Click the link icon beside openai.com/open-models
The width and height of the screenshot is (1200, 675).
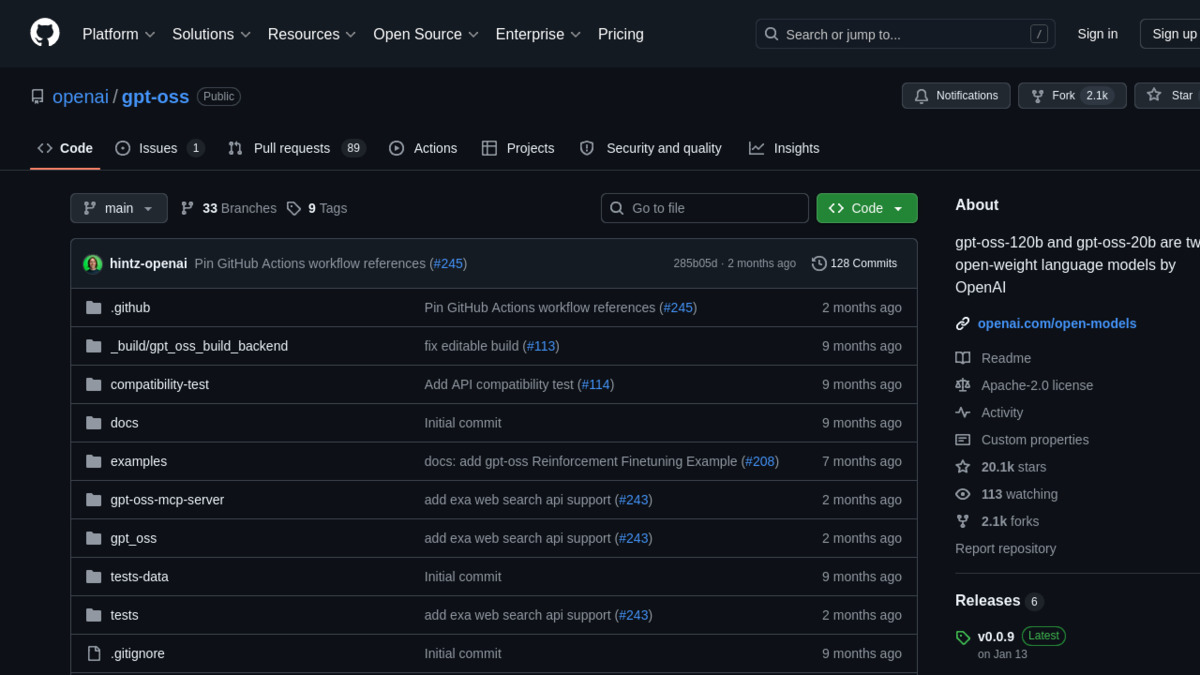coord(963,324)
